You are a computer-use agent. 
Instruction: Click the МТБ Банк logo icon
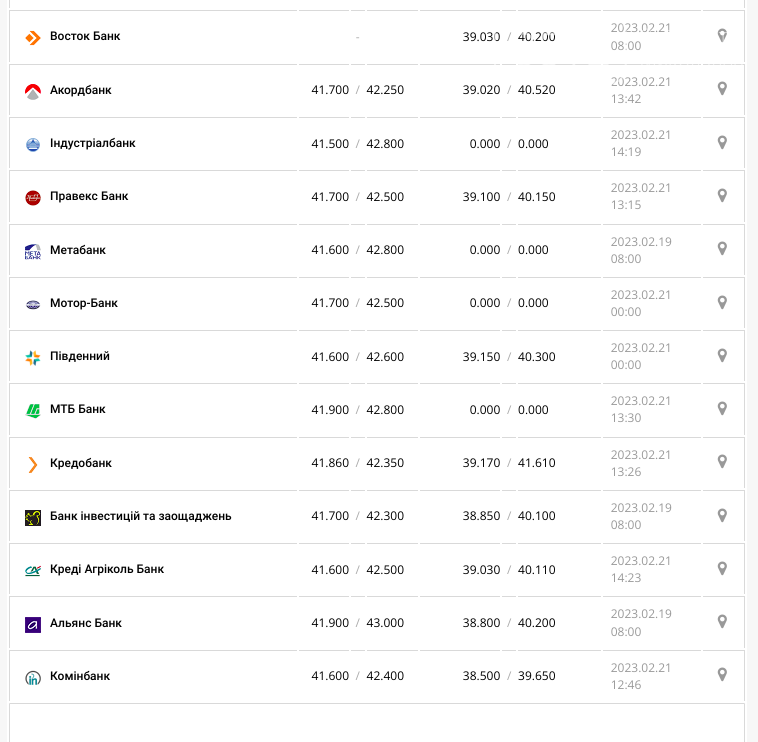[x=33, y=410]
